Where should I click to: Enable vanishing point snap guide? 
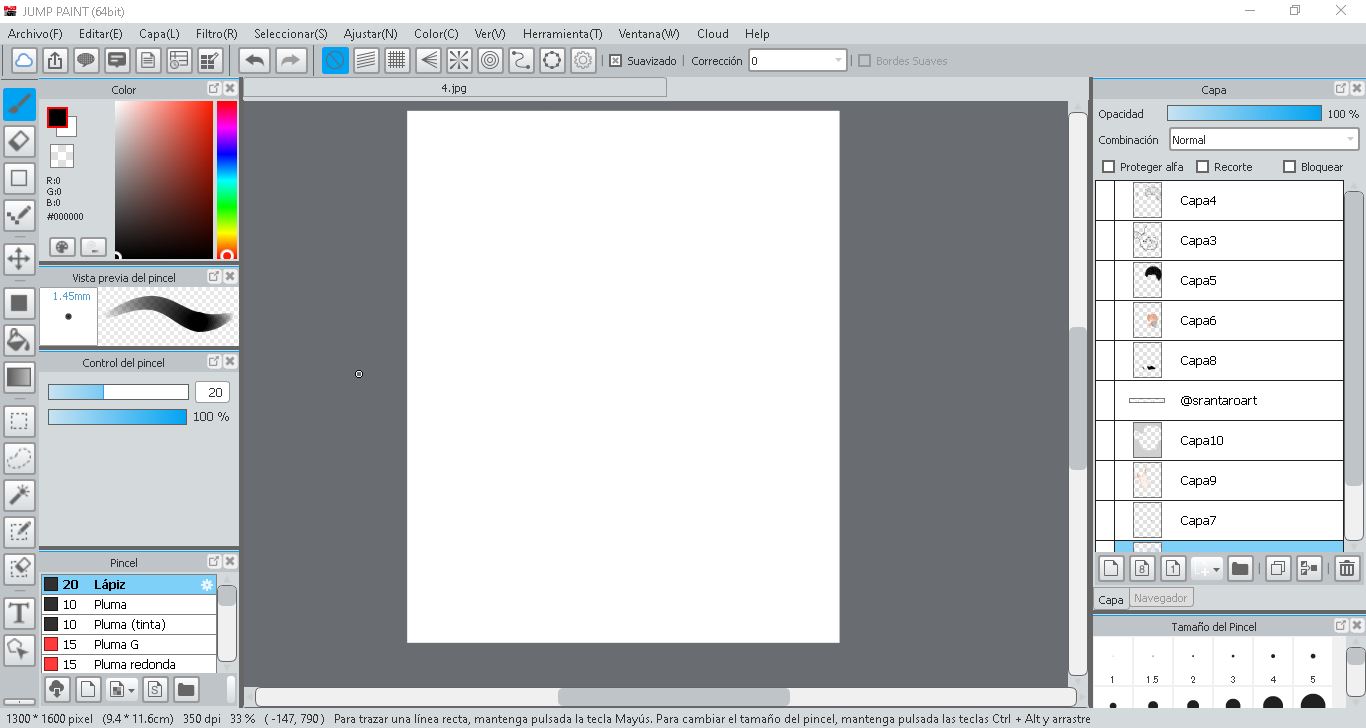click(x=428, y=61)
